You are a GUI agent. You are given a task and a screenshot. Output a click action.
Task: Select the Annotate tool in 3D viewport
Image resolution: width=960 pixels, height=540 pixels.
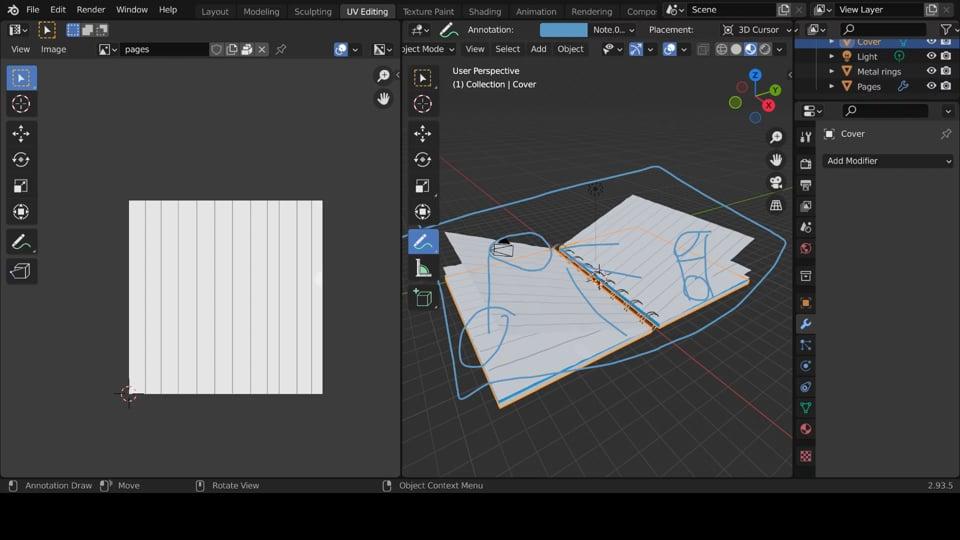coord(422,242)
